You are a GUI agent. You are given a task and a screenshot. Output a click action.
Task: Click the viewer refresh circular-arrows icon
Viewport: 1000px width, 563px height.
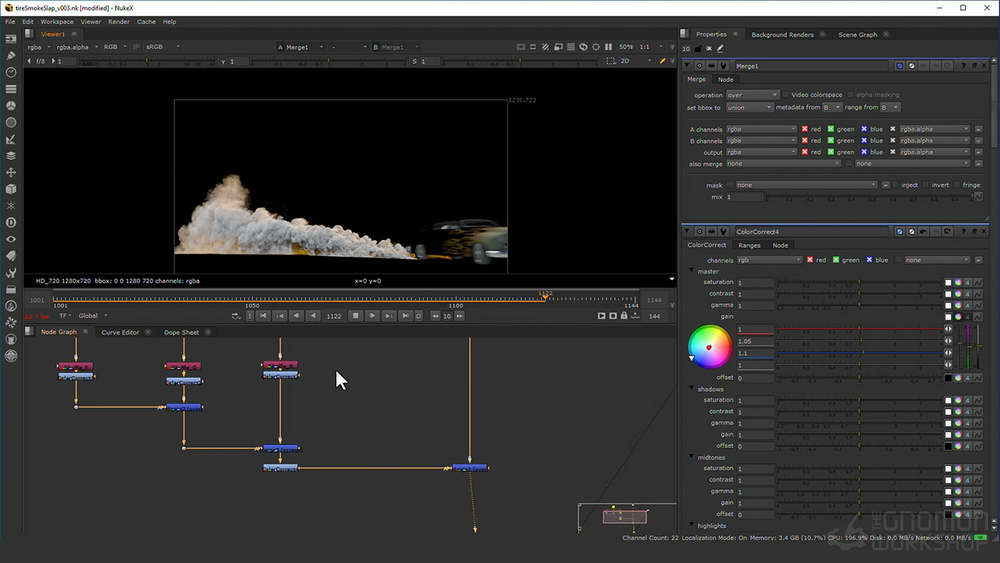coord(583,47)
